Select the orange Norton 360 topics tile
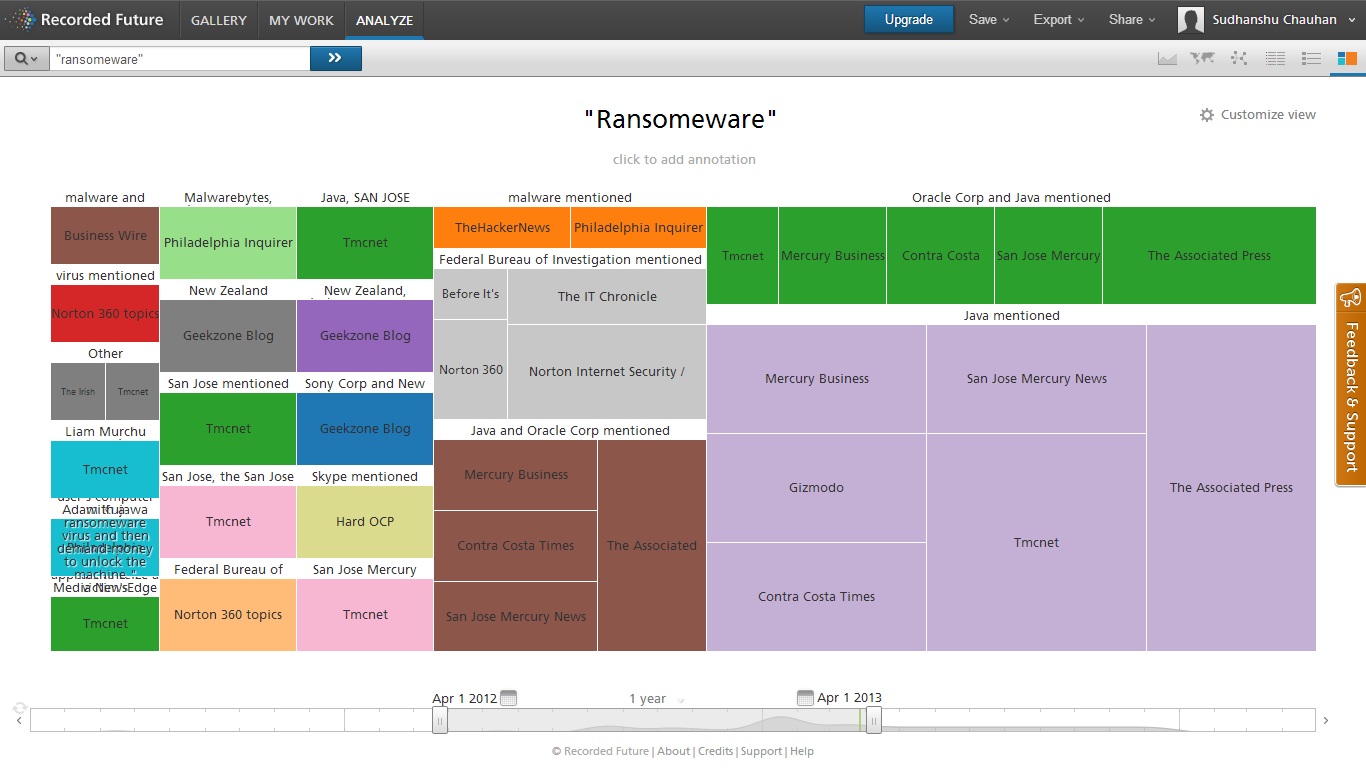The width and height of the screenshot is (1366, 768). point(228,614)
